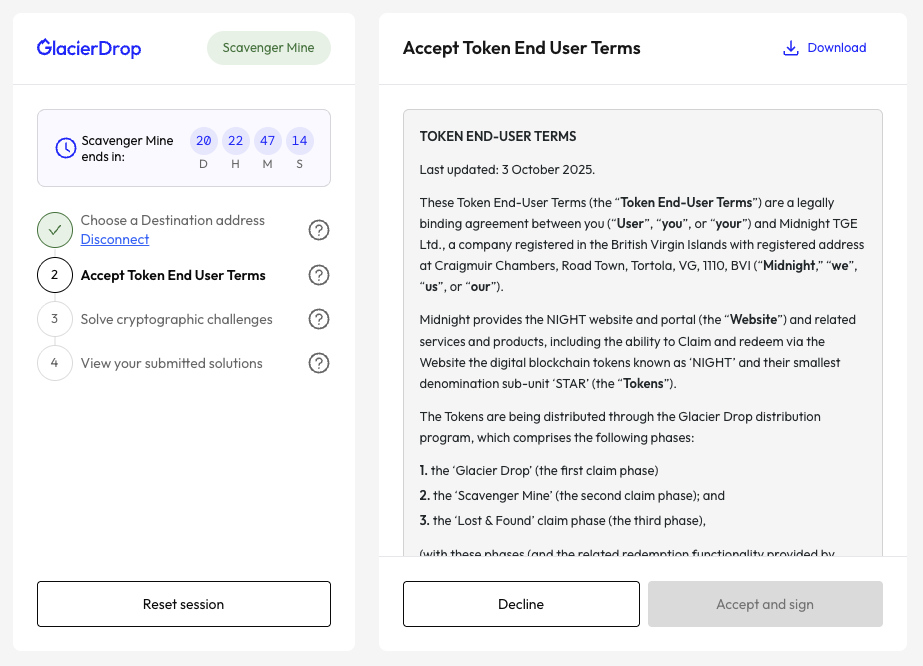Open help for View your submitted solutions

coord(319,363)
